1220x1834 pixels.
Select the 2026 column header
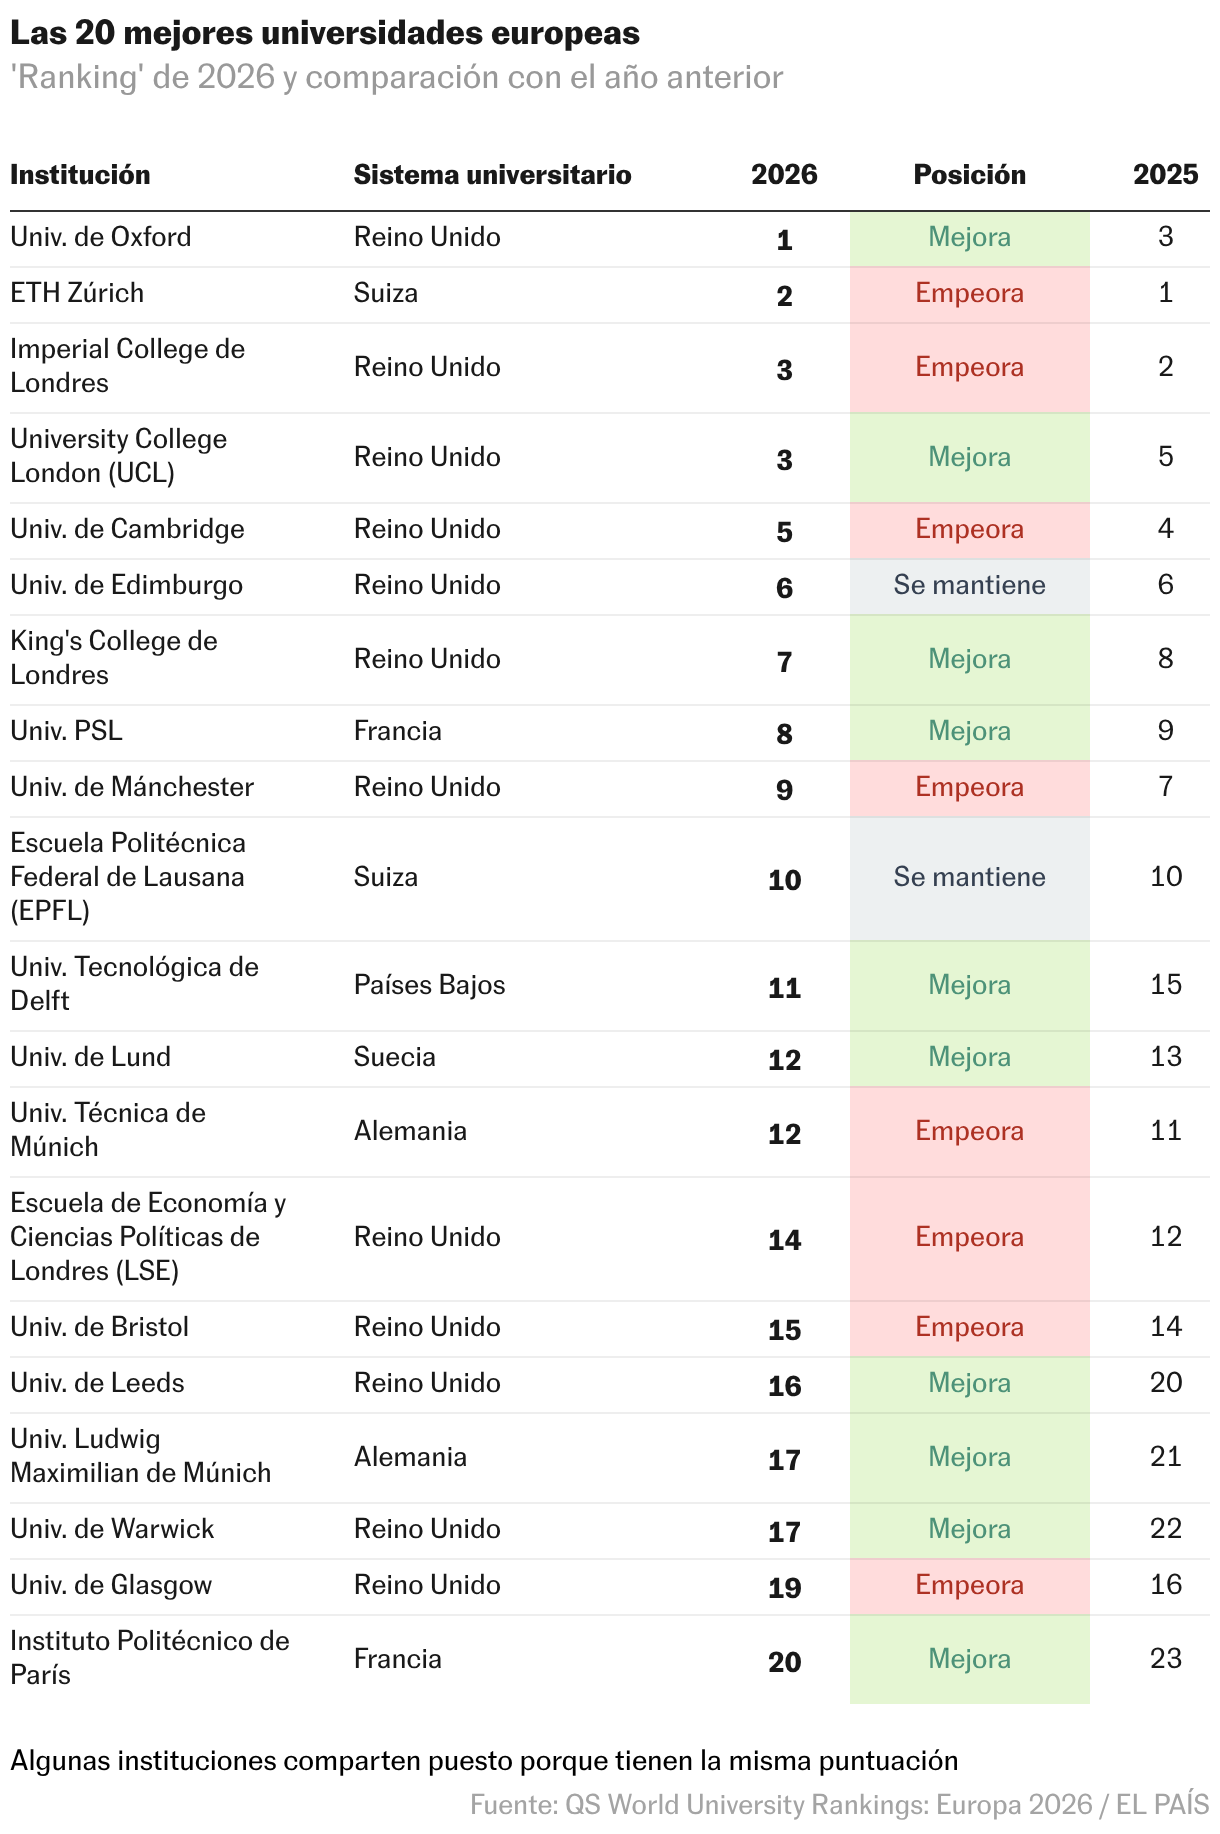[784, 175]
